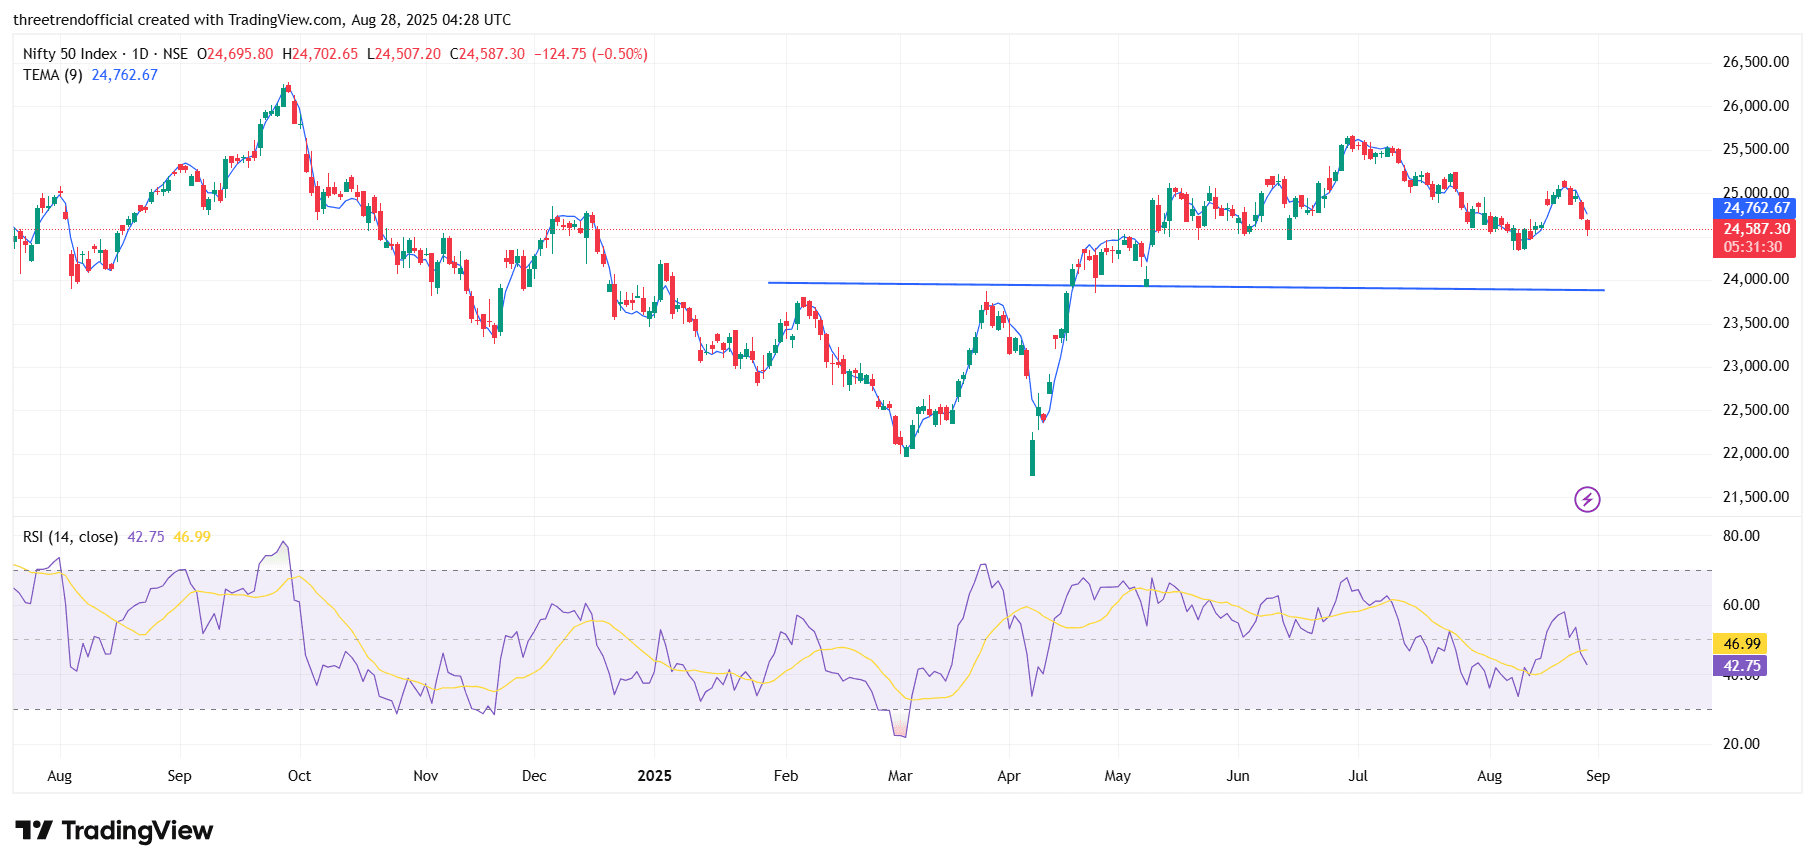Click the 23,500.00 price axis label
Viewport: 1815px width, 868px height.
(1756, 323)
